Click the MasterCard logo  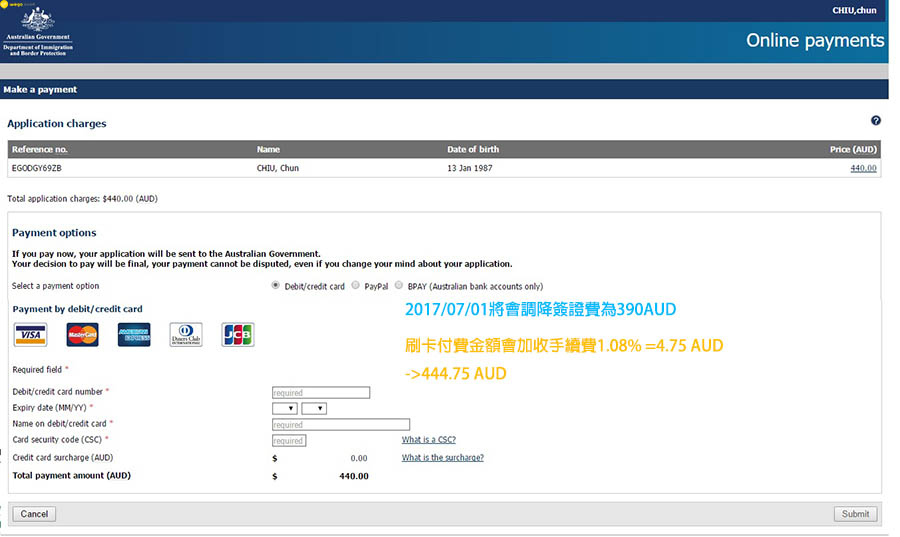[82, 335]
